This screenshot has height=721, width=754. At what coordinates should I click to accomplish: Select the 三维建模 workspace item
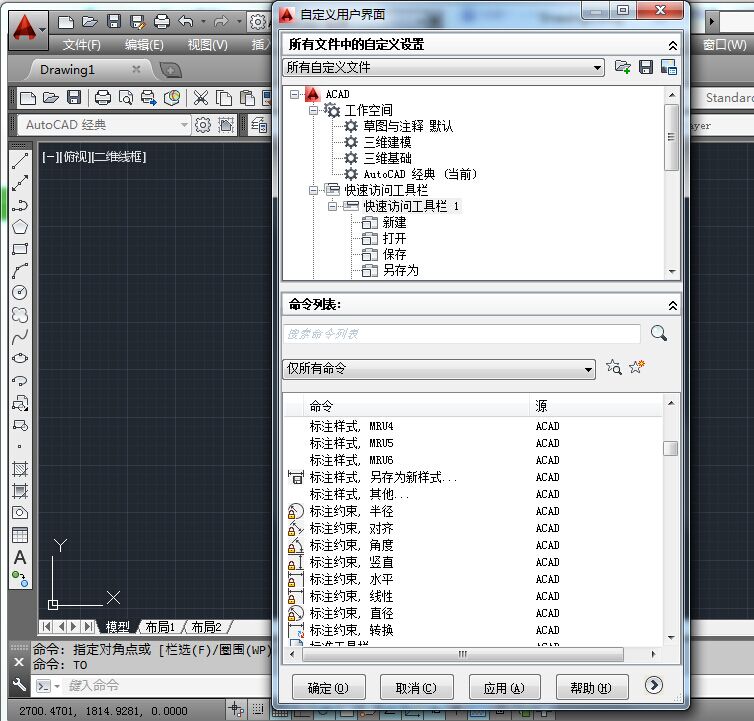(387, 142)
